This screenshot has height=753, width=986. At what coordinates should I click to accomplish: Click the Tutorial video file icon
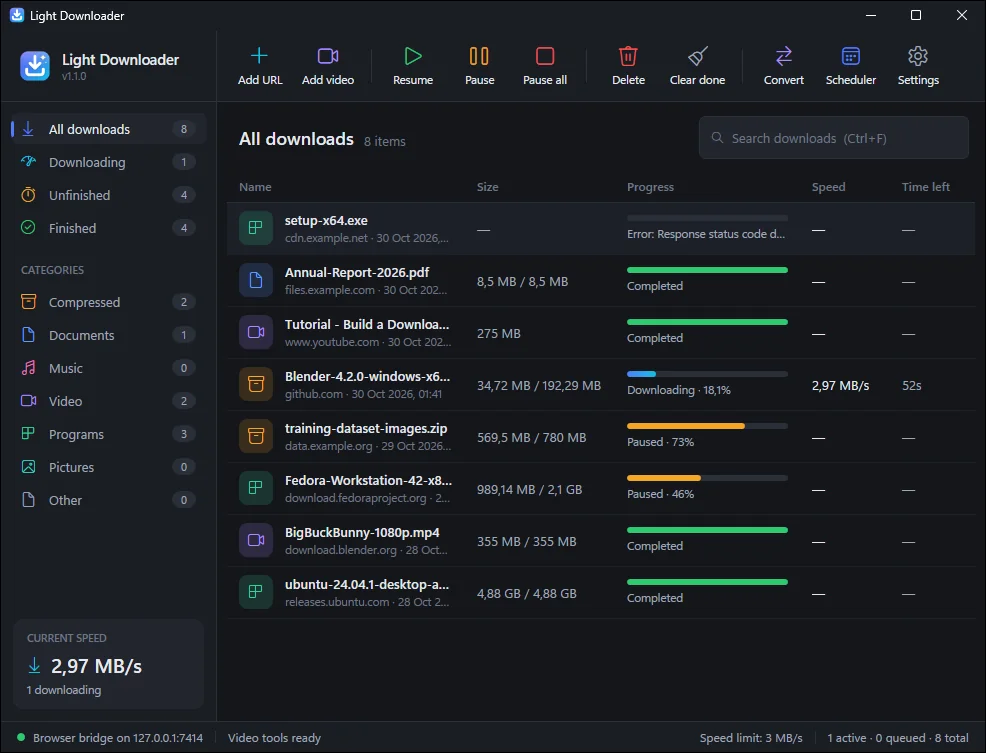coord(255,332)
